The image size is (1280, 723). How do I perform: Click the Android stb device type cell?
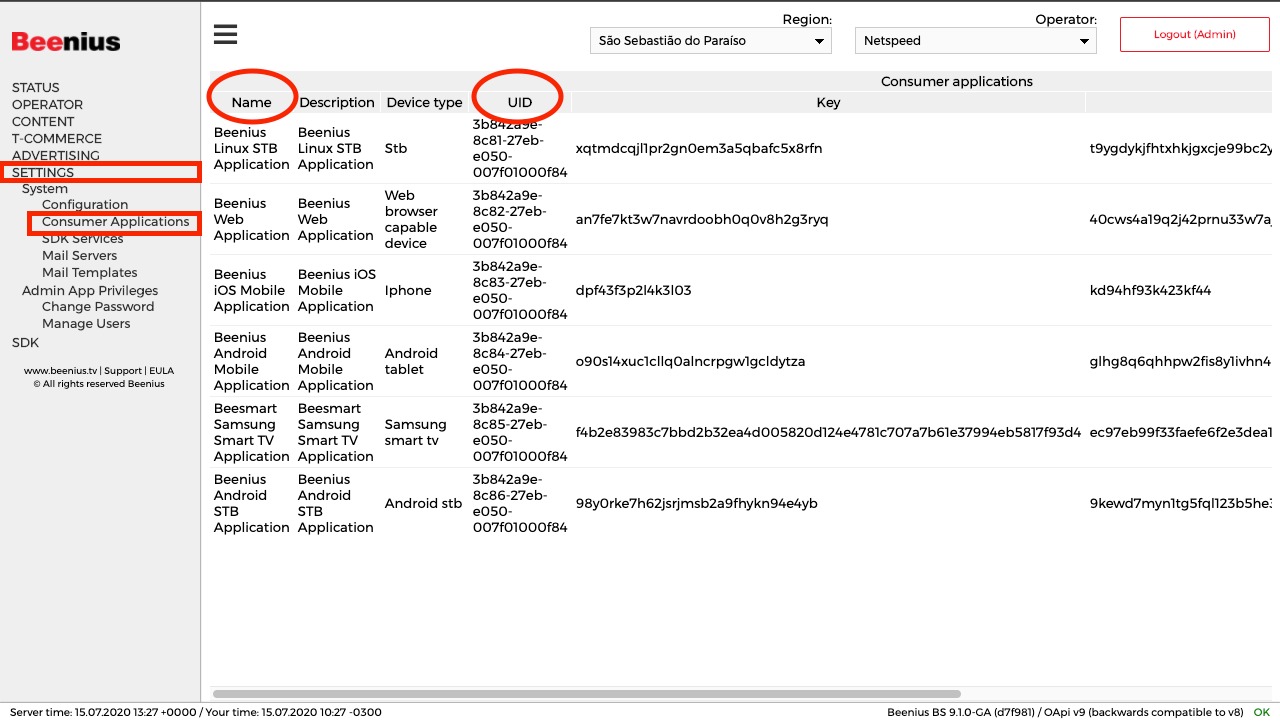(x=424, y=504)
